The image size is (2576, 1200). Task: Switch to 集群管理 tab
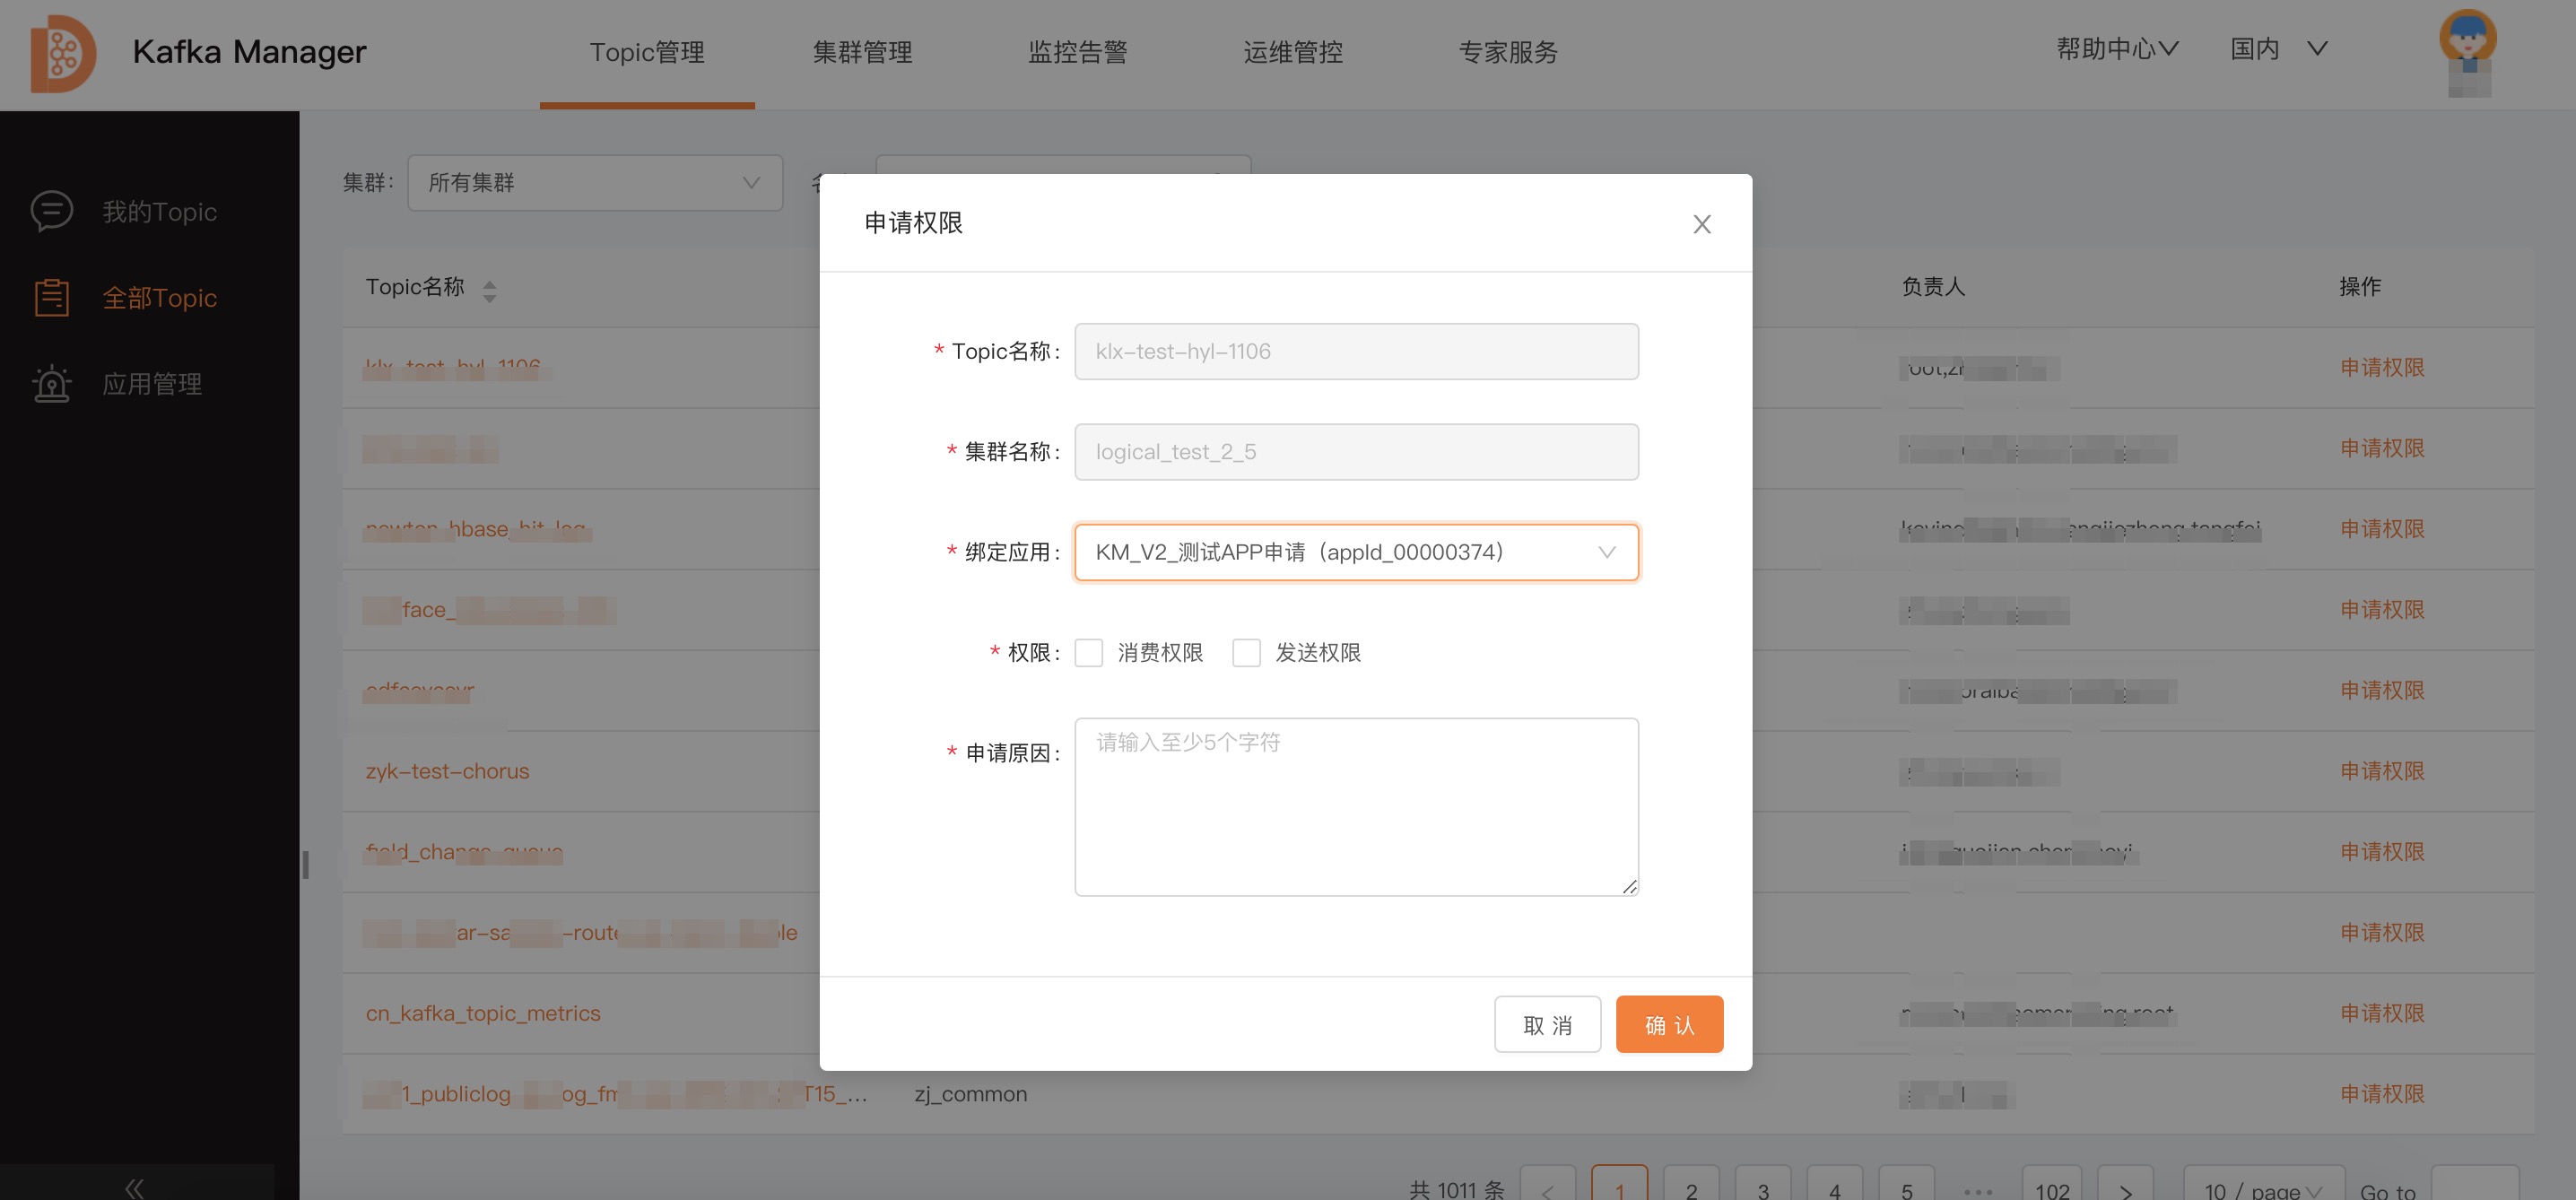[x=862, y=52]
